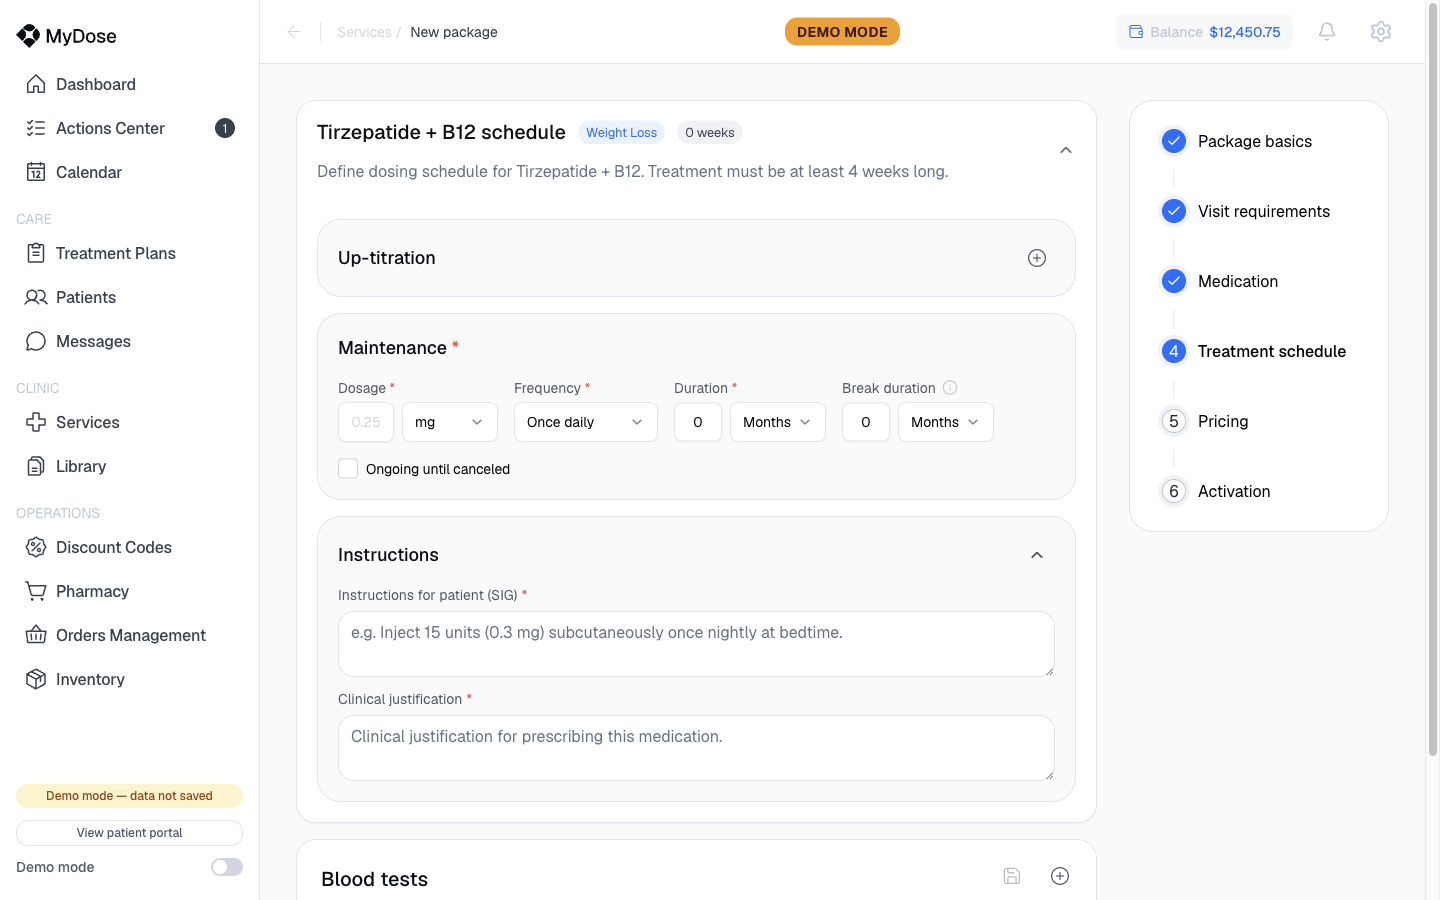Click the 0 weeks badge
This screenshot has height=900, width=1440.
click(710, 132)
